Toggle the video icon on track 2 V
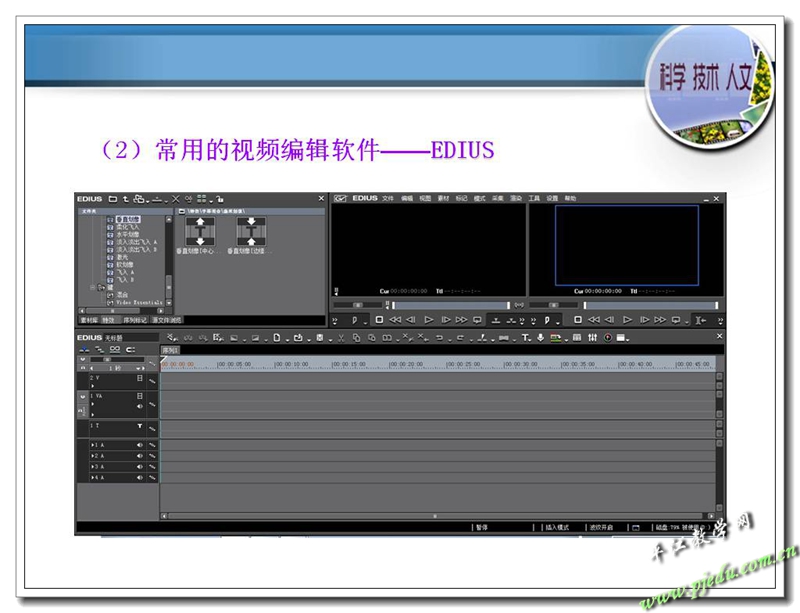Image resolution: width=800 pixels, height=613 pixels. [x=140, y=379]
